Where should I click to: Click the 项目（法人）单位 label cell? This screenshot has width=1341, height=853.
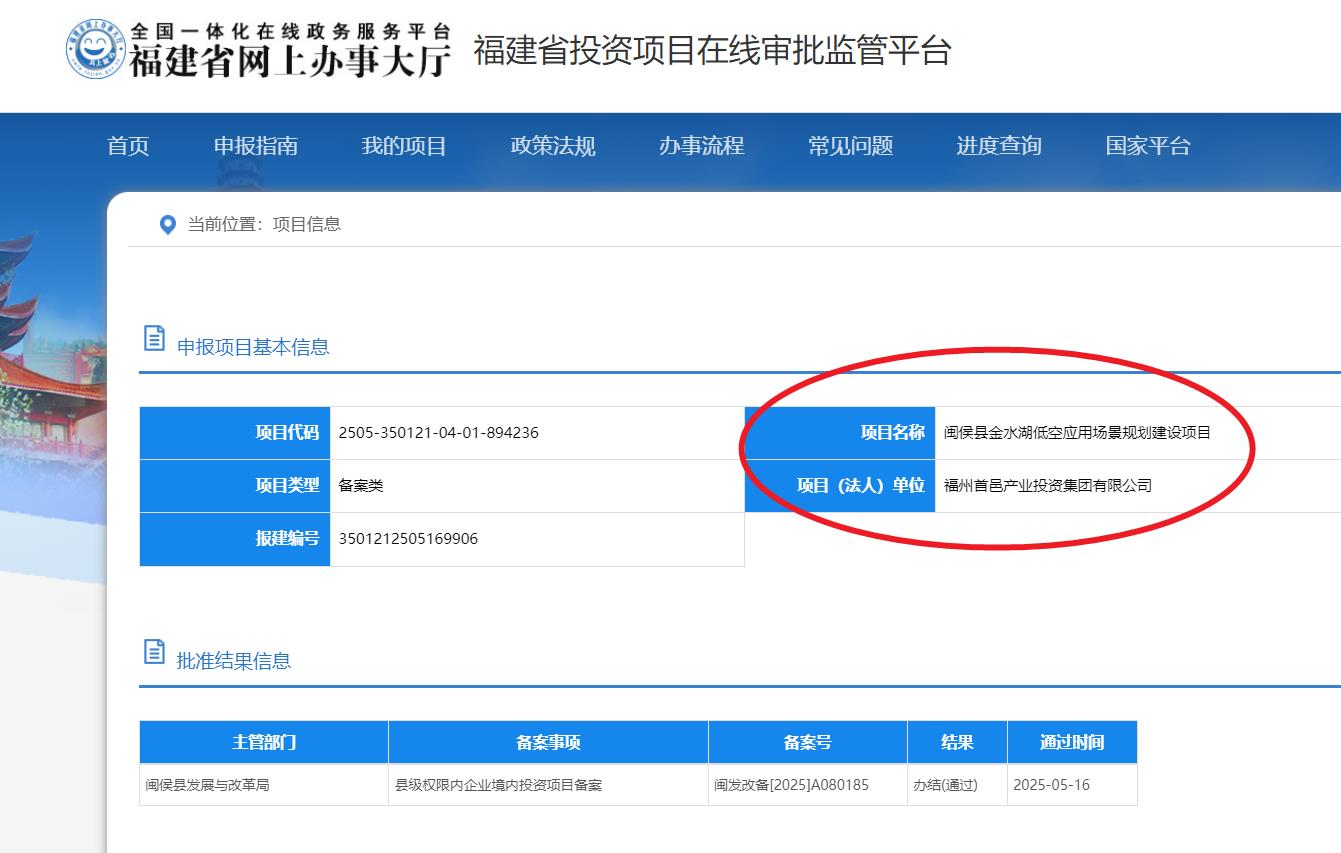pyautogui.click(x=840, y=486)
